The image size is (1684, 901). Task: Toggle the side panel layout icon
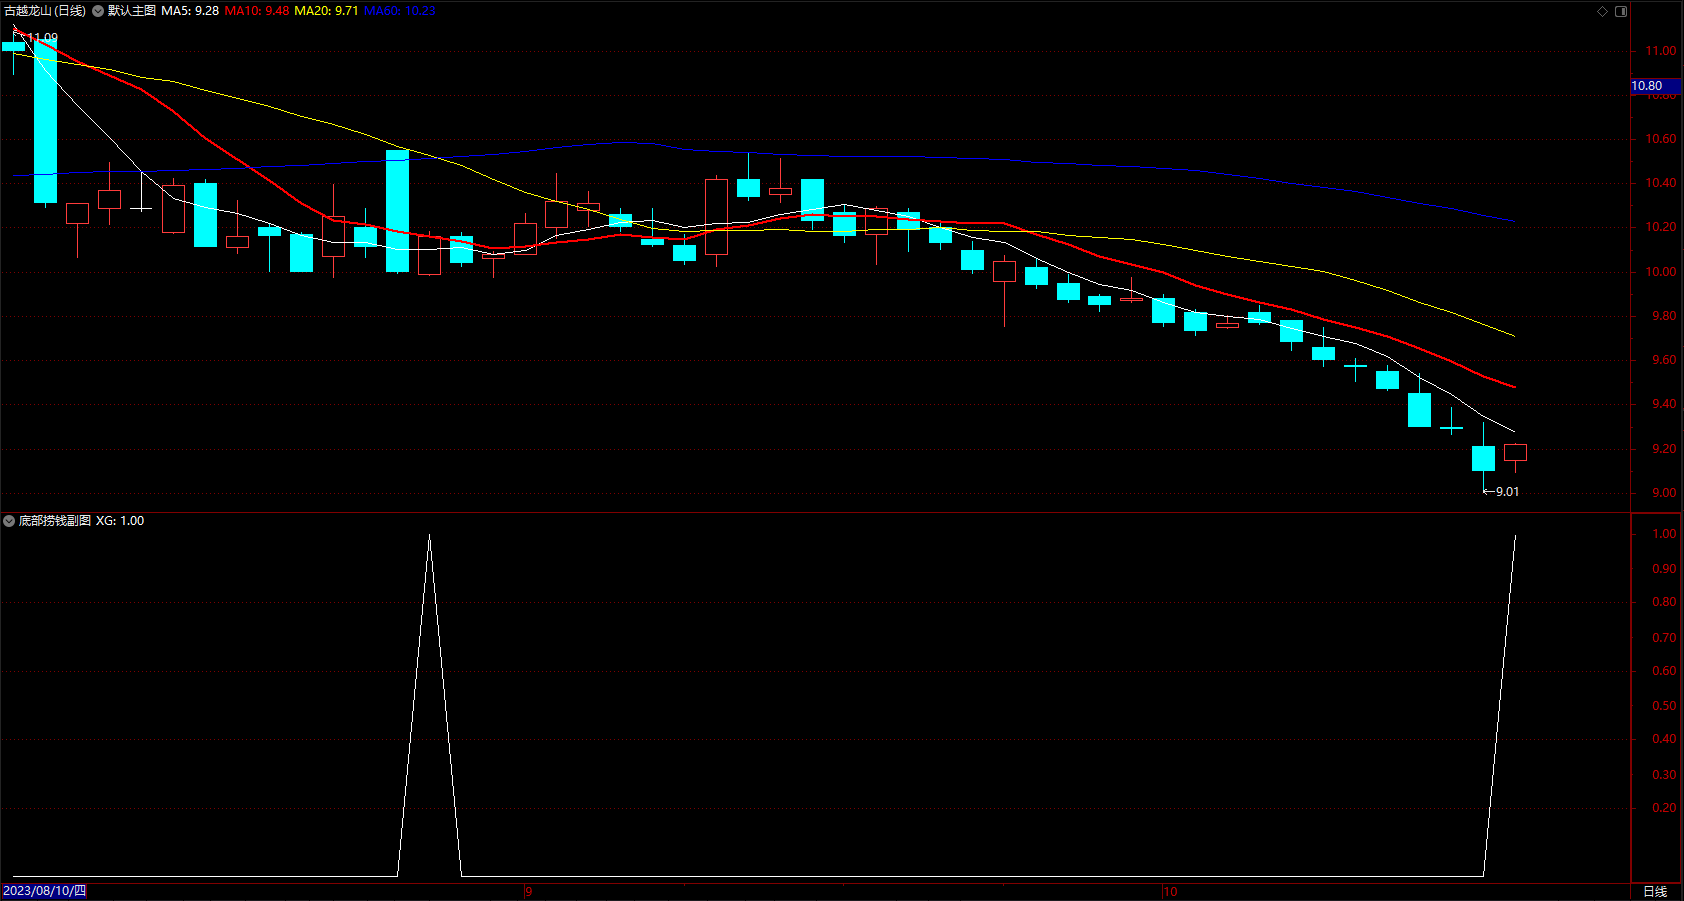click(x=1621, y=11)
